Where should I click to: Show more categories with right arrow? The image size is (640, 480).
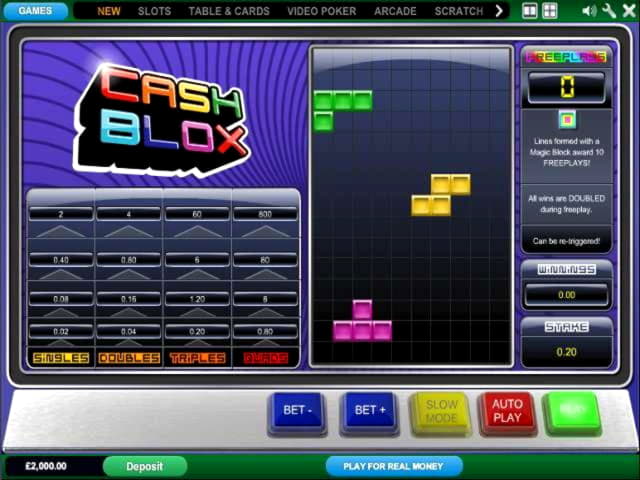coord(498,11)
